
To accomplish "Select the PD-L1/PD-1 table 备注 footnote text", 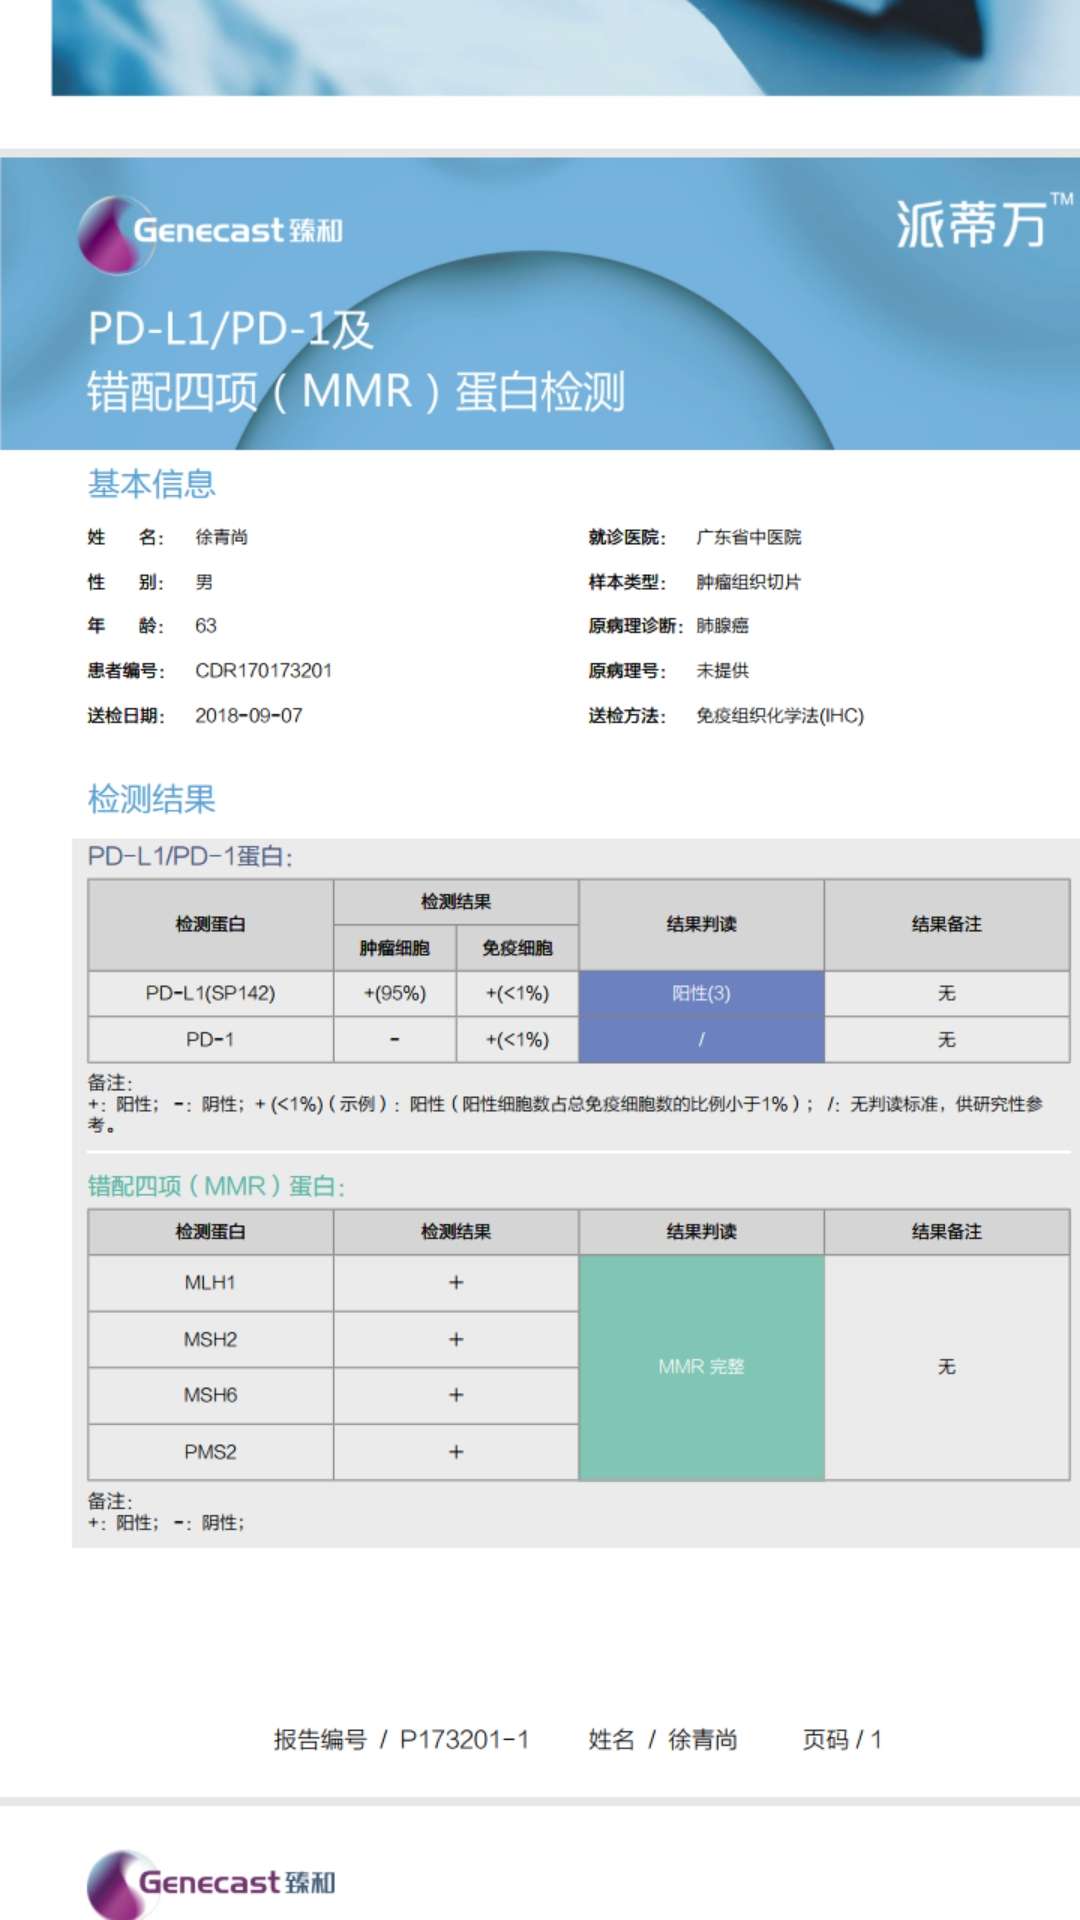I will point(565,1104).
